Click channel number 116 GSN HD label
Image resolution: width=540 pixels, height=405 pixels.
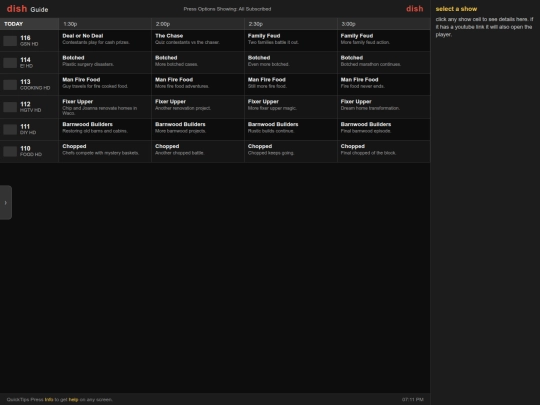coord(29,41)
